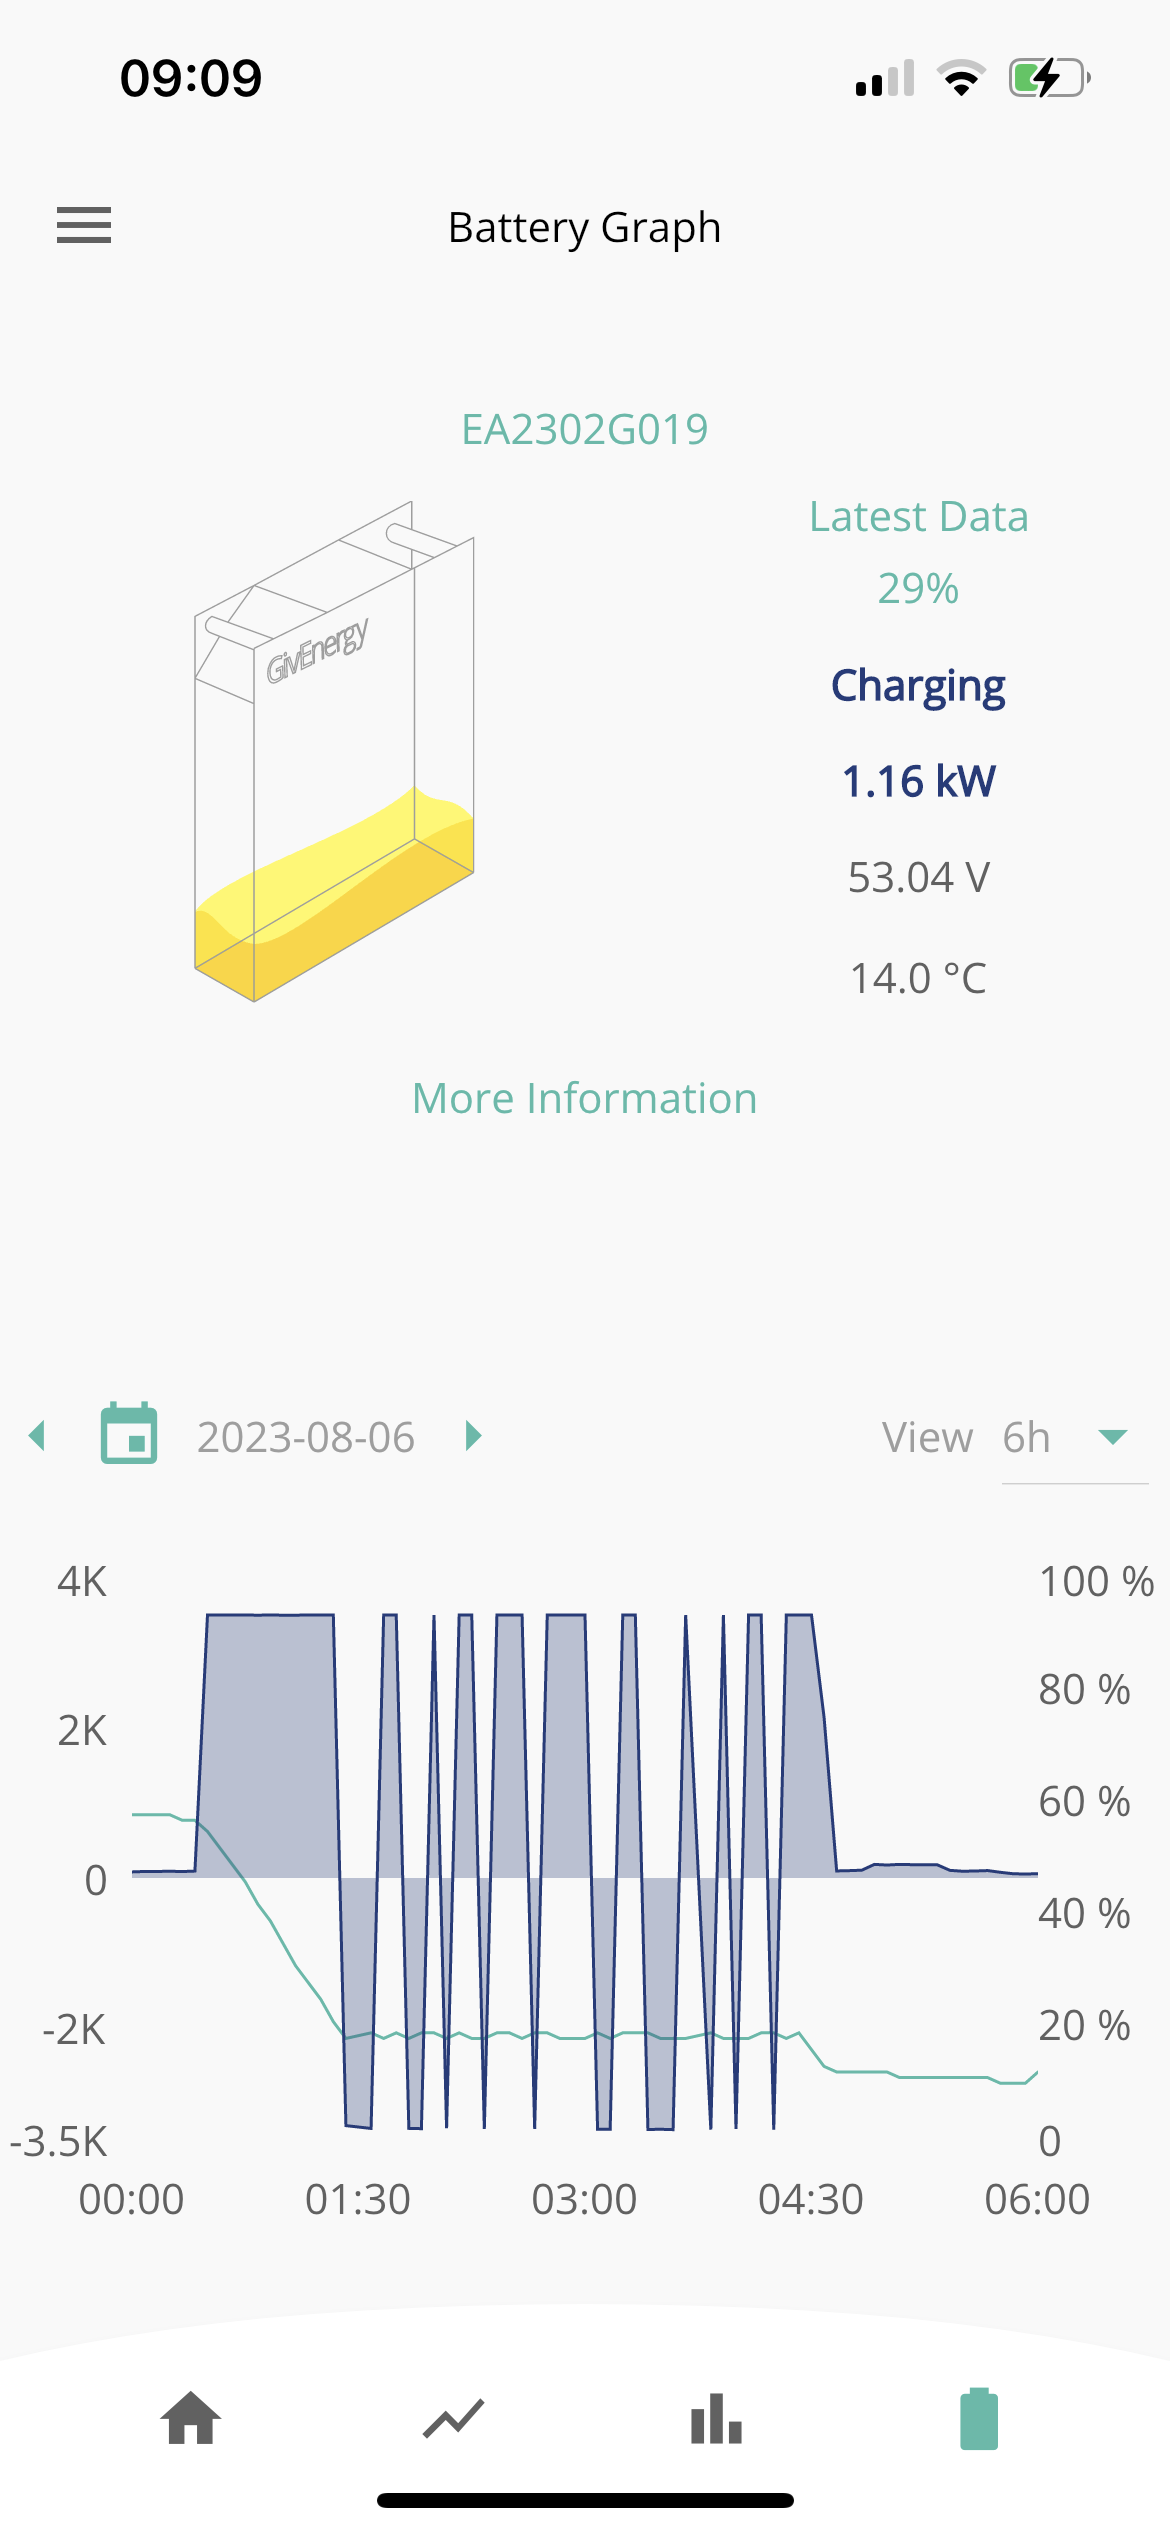The height and width of the screenshot is (2532, 1170).
Task: Open the line trend graph tab
Action: click(454, 2419)
